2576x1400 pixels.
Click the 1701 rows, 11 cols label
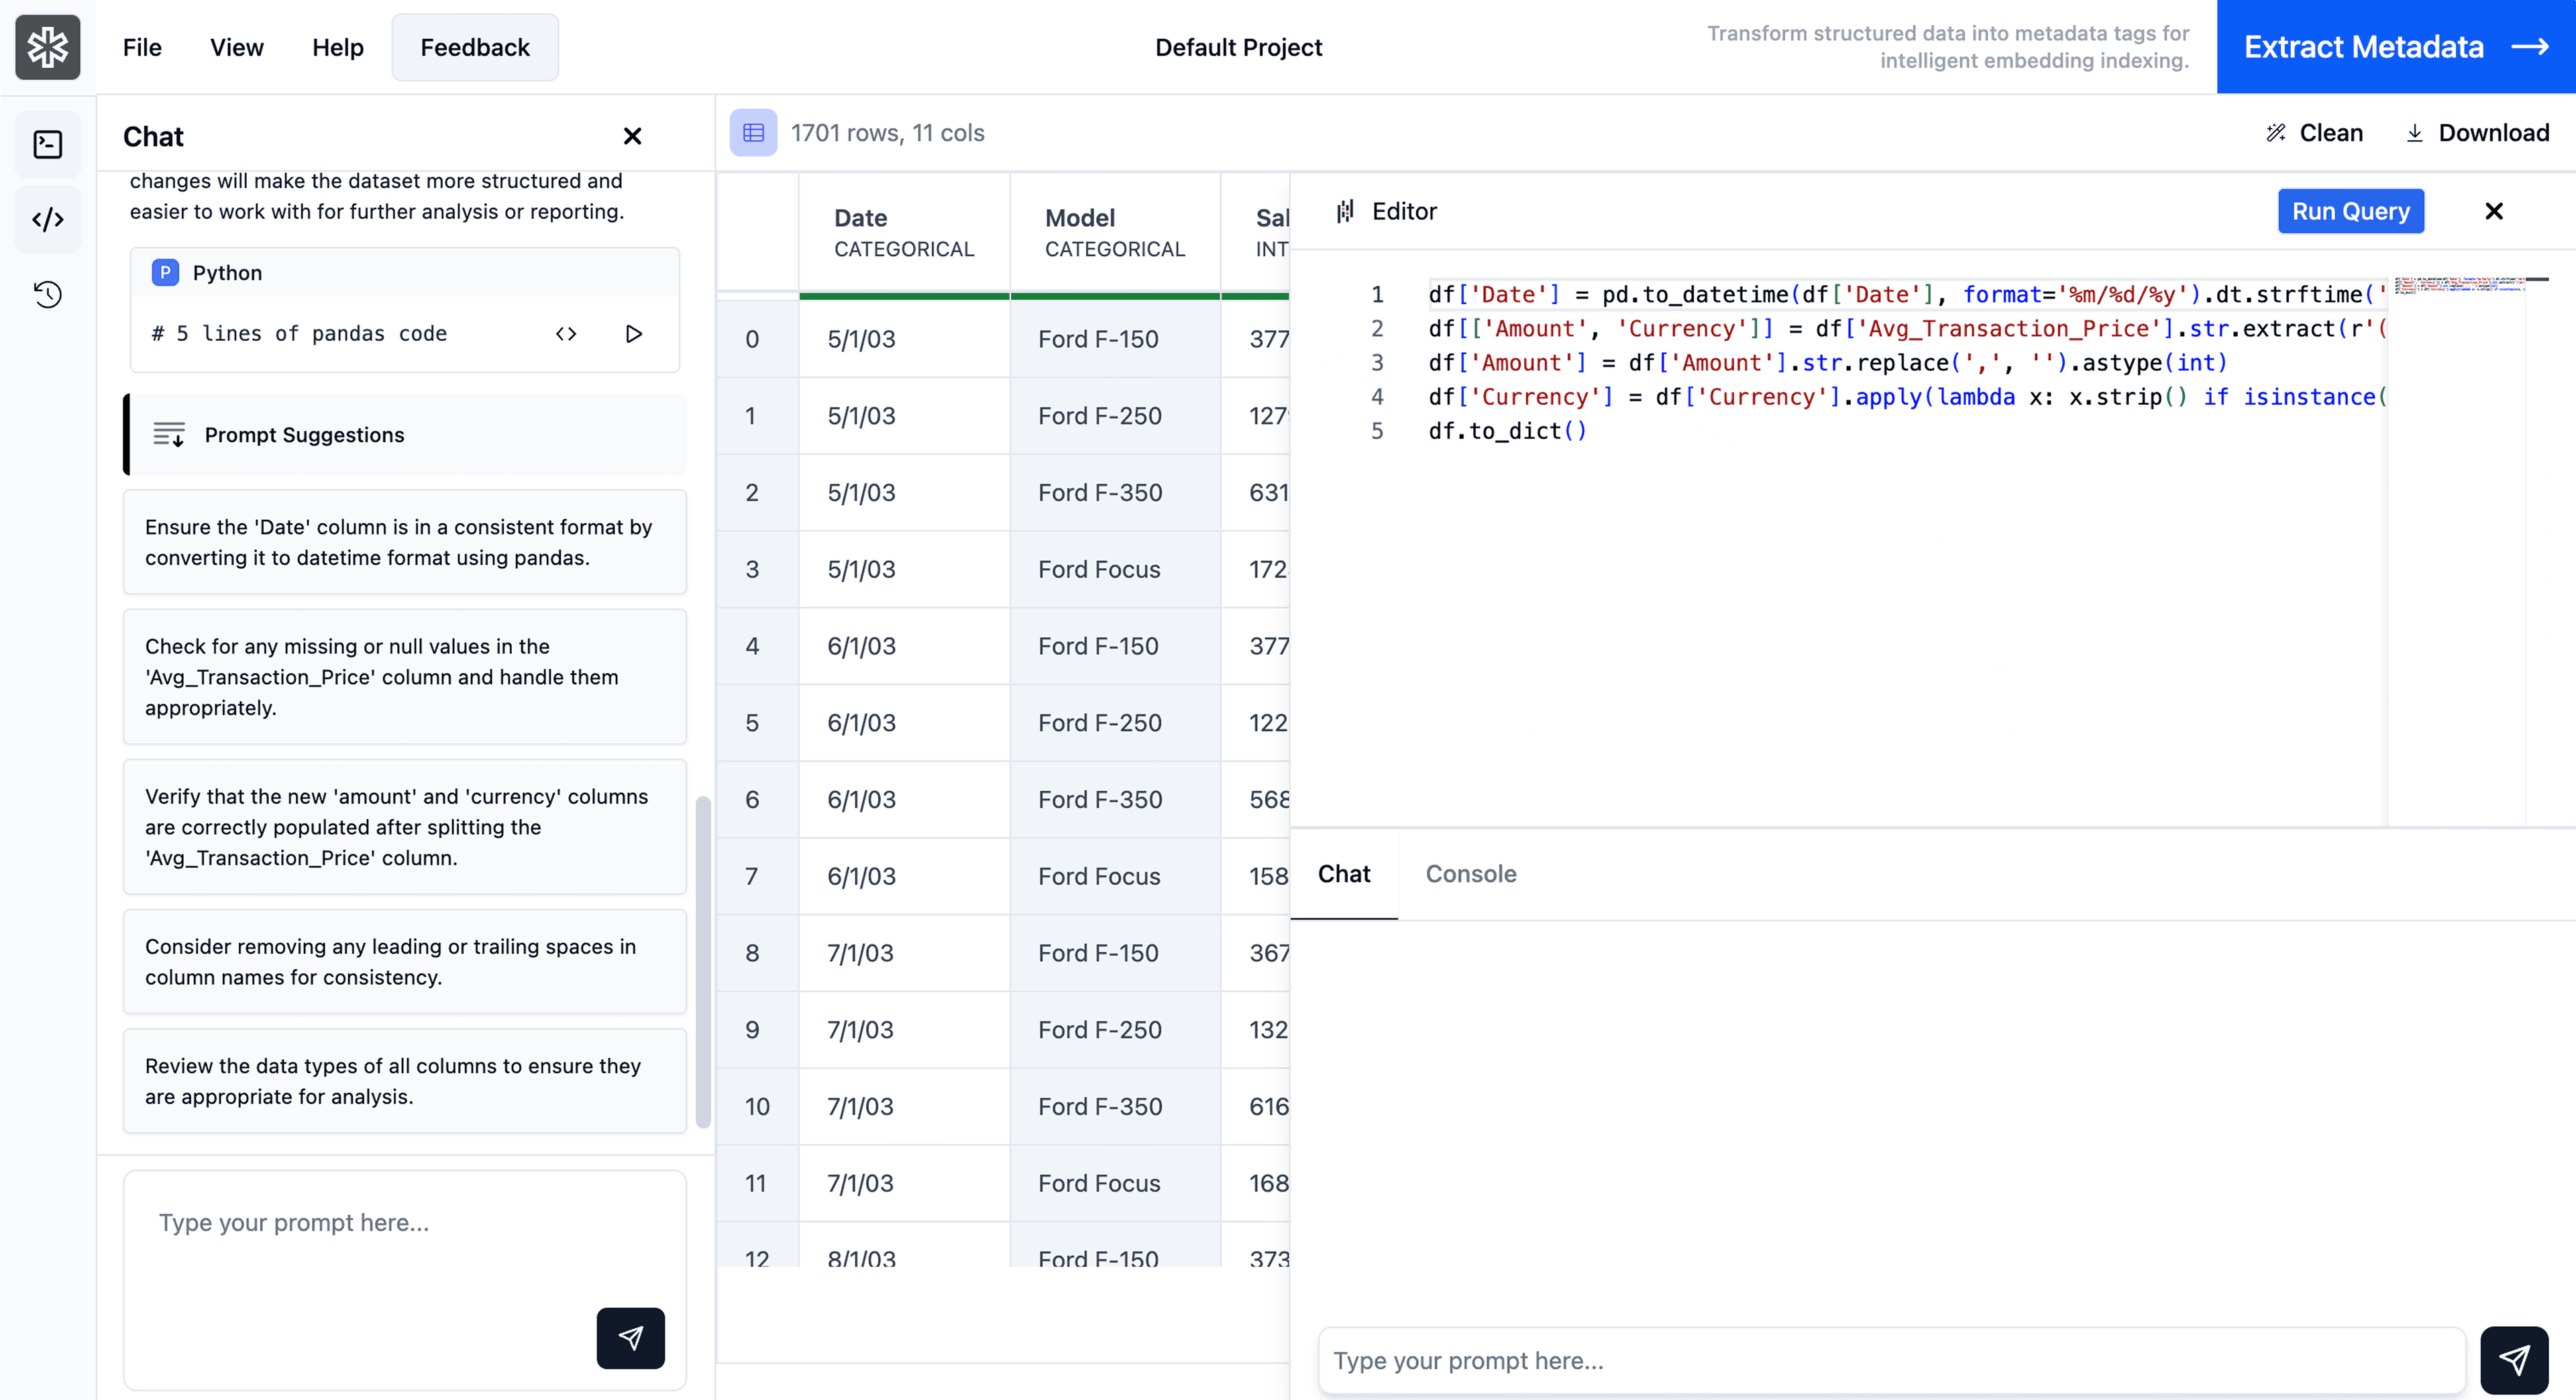[887, 133]
